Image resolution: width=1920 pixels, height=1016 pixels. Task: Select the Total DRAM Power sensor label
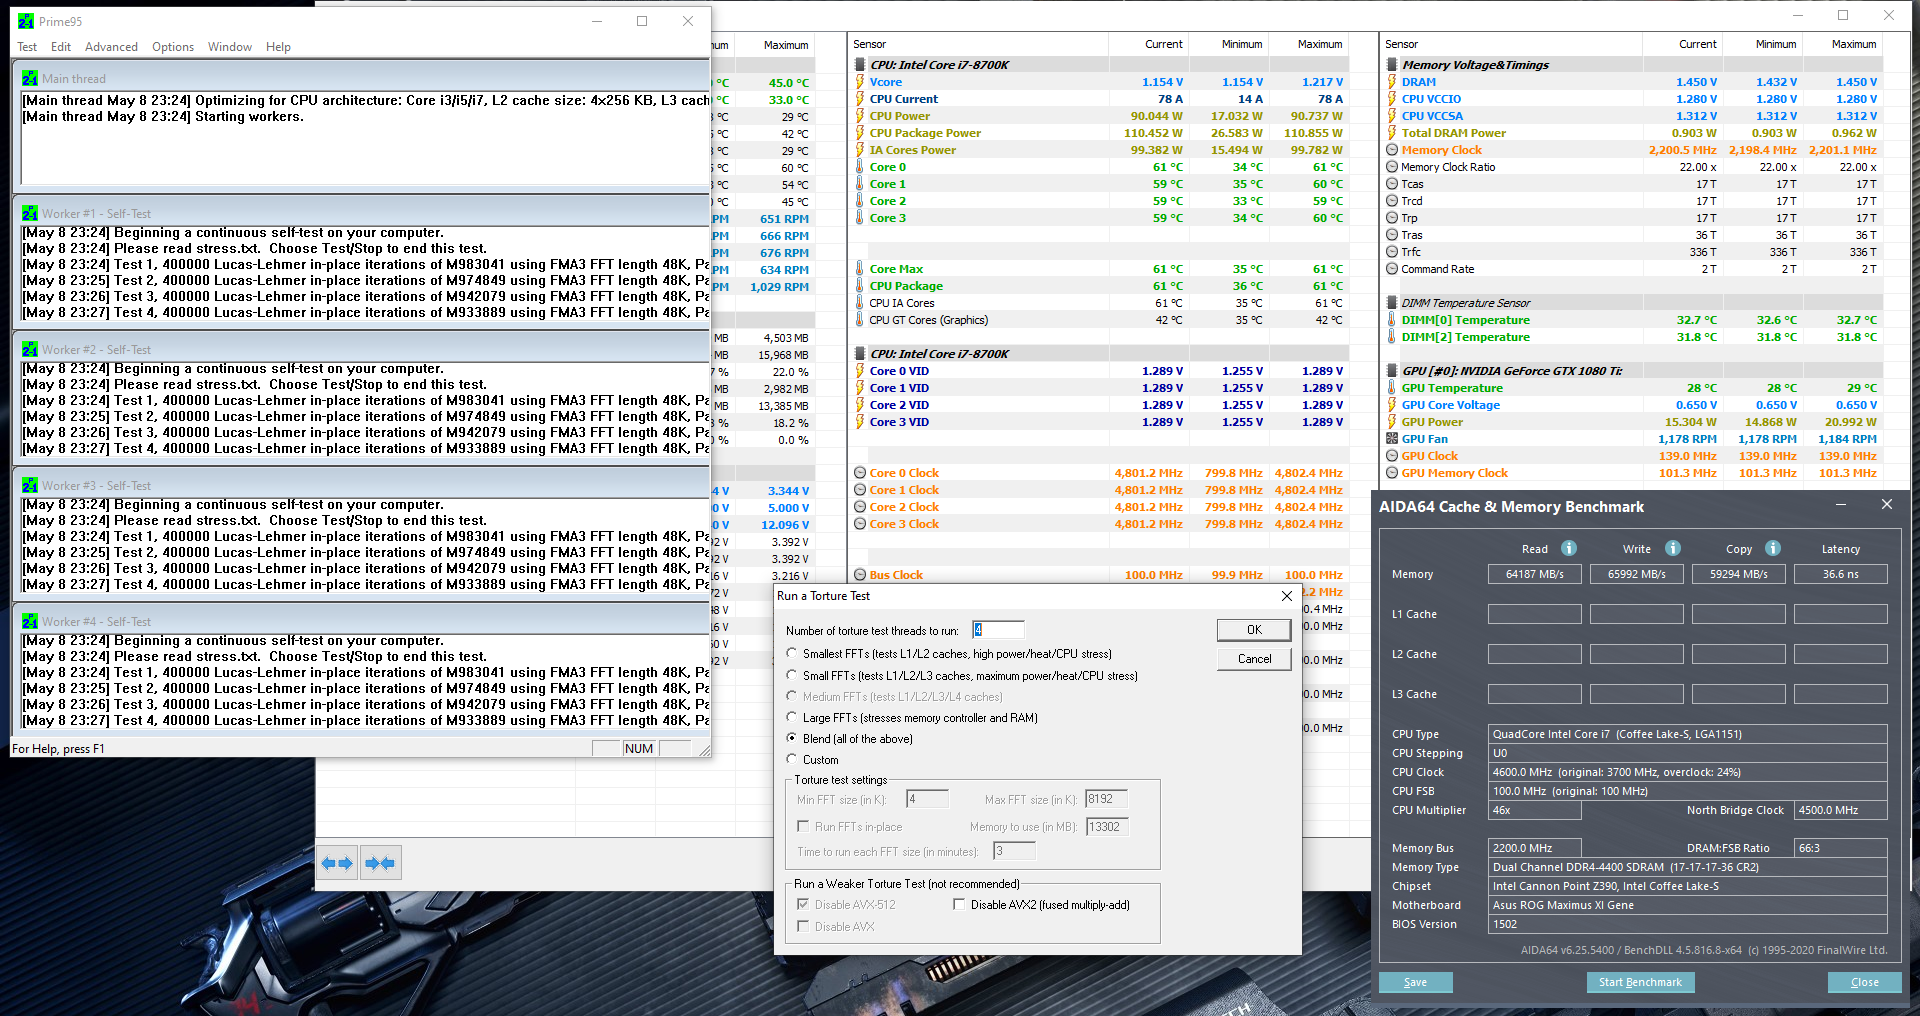(x=1453, y=133)
